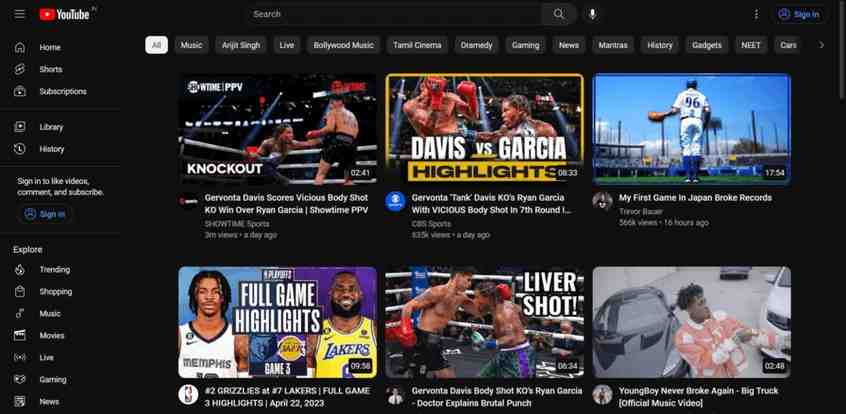846x414 pixels.
Task: Select the Gadgets filter chip
Action: coord(707,45)
